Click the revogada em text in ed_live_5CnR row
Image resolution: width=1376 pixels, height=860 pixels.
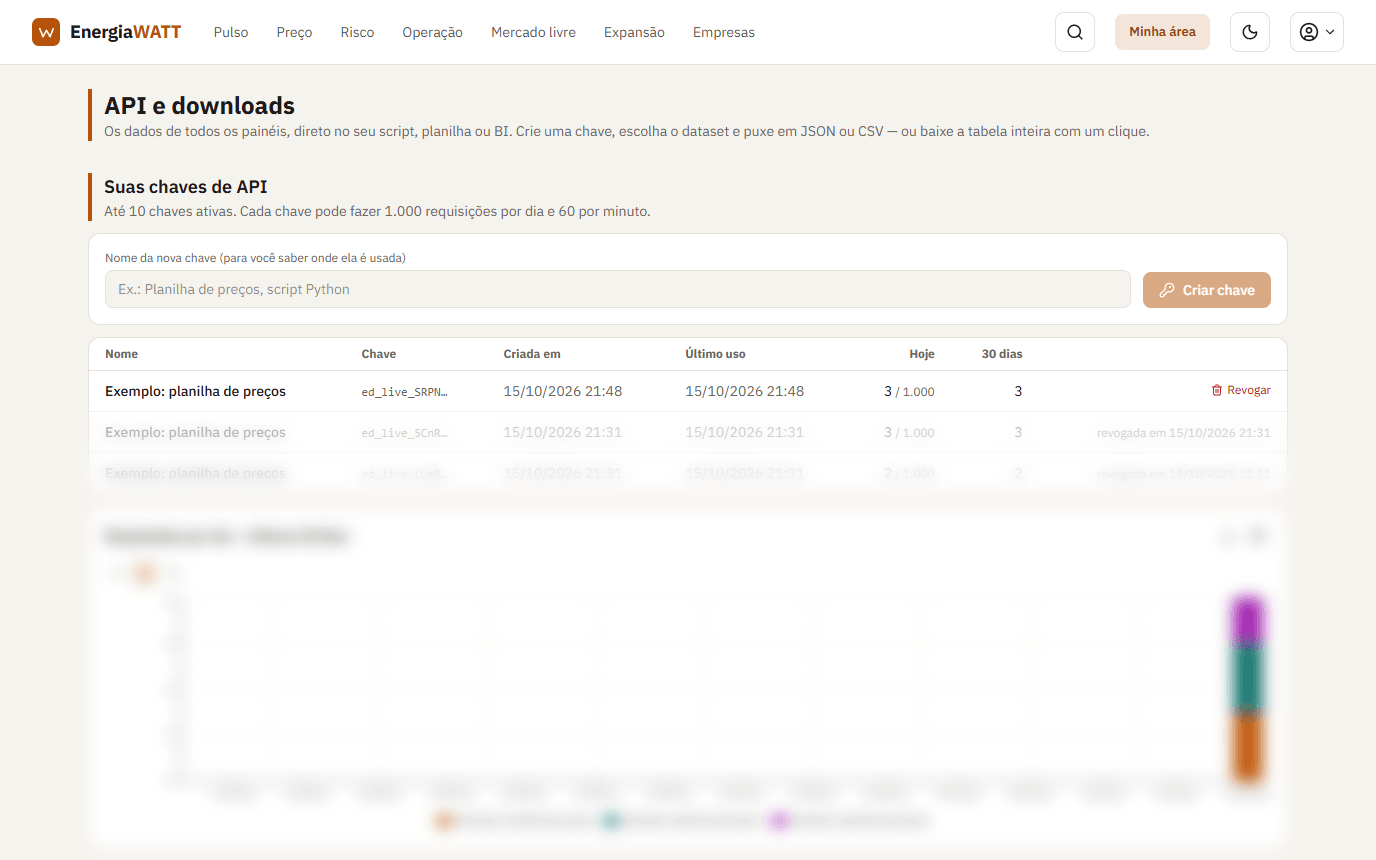pos(1184,433)
